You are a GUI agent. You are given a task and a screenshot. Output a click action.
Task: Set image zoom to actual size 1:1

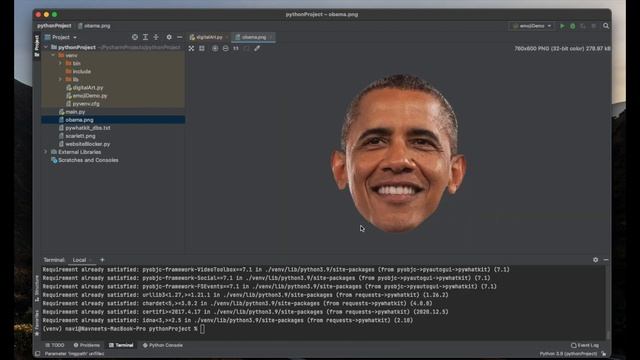236,48
